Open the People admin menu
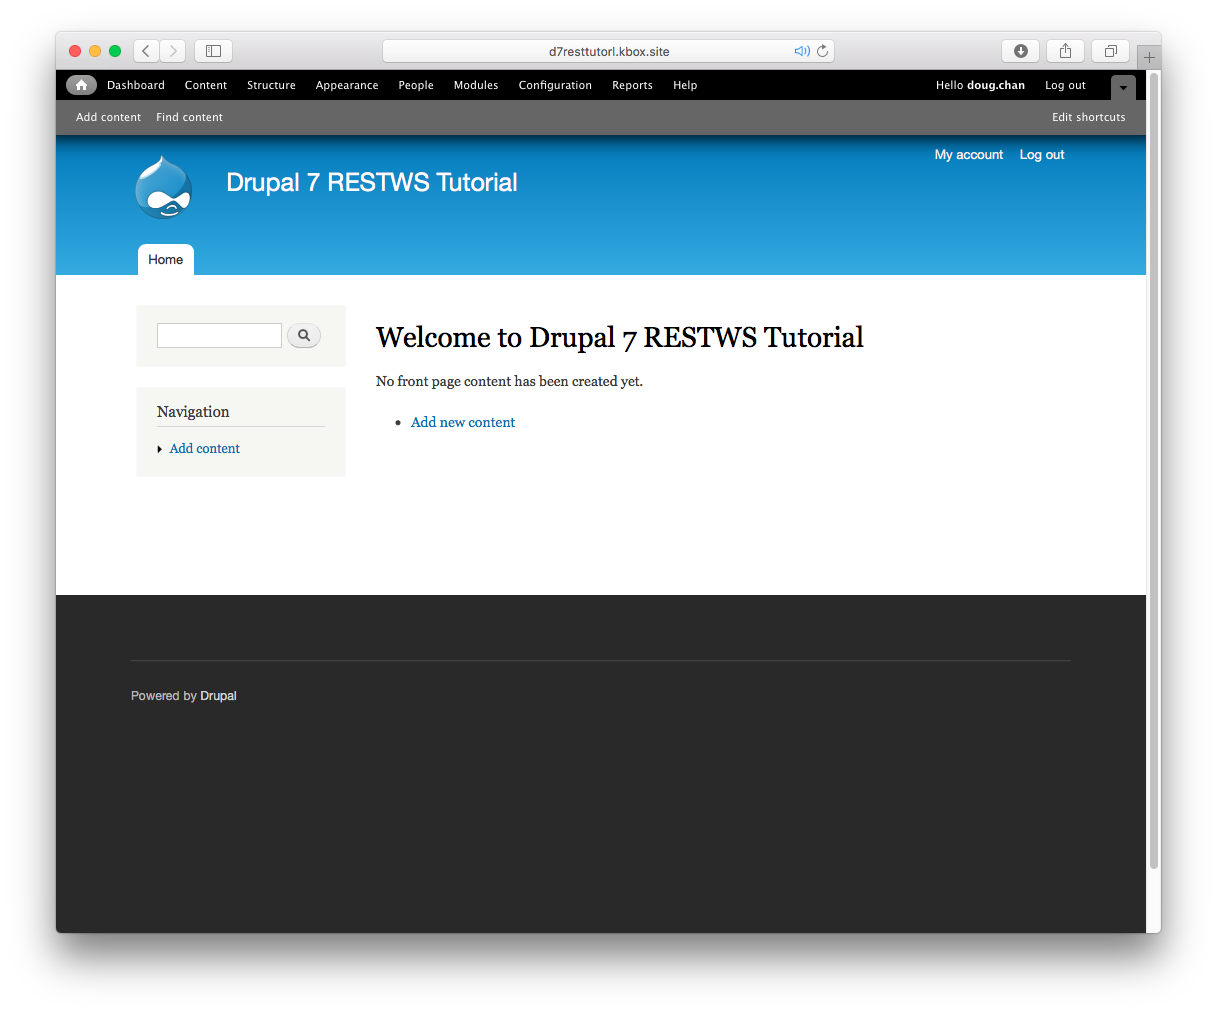The image size is (1217, 1013). (416, 85)
